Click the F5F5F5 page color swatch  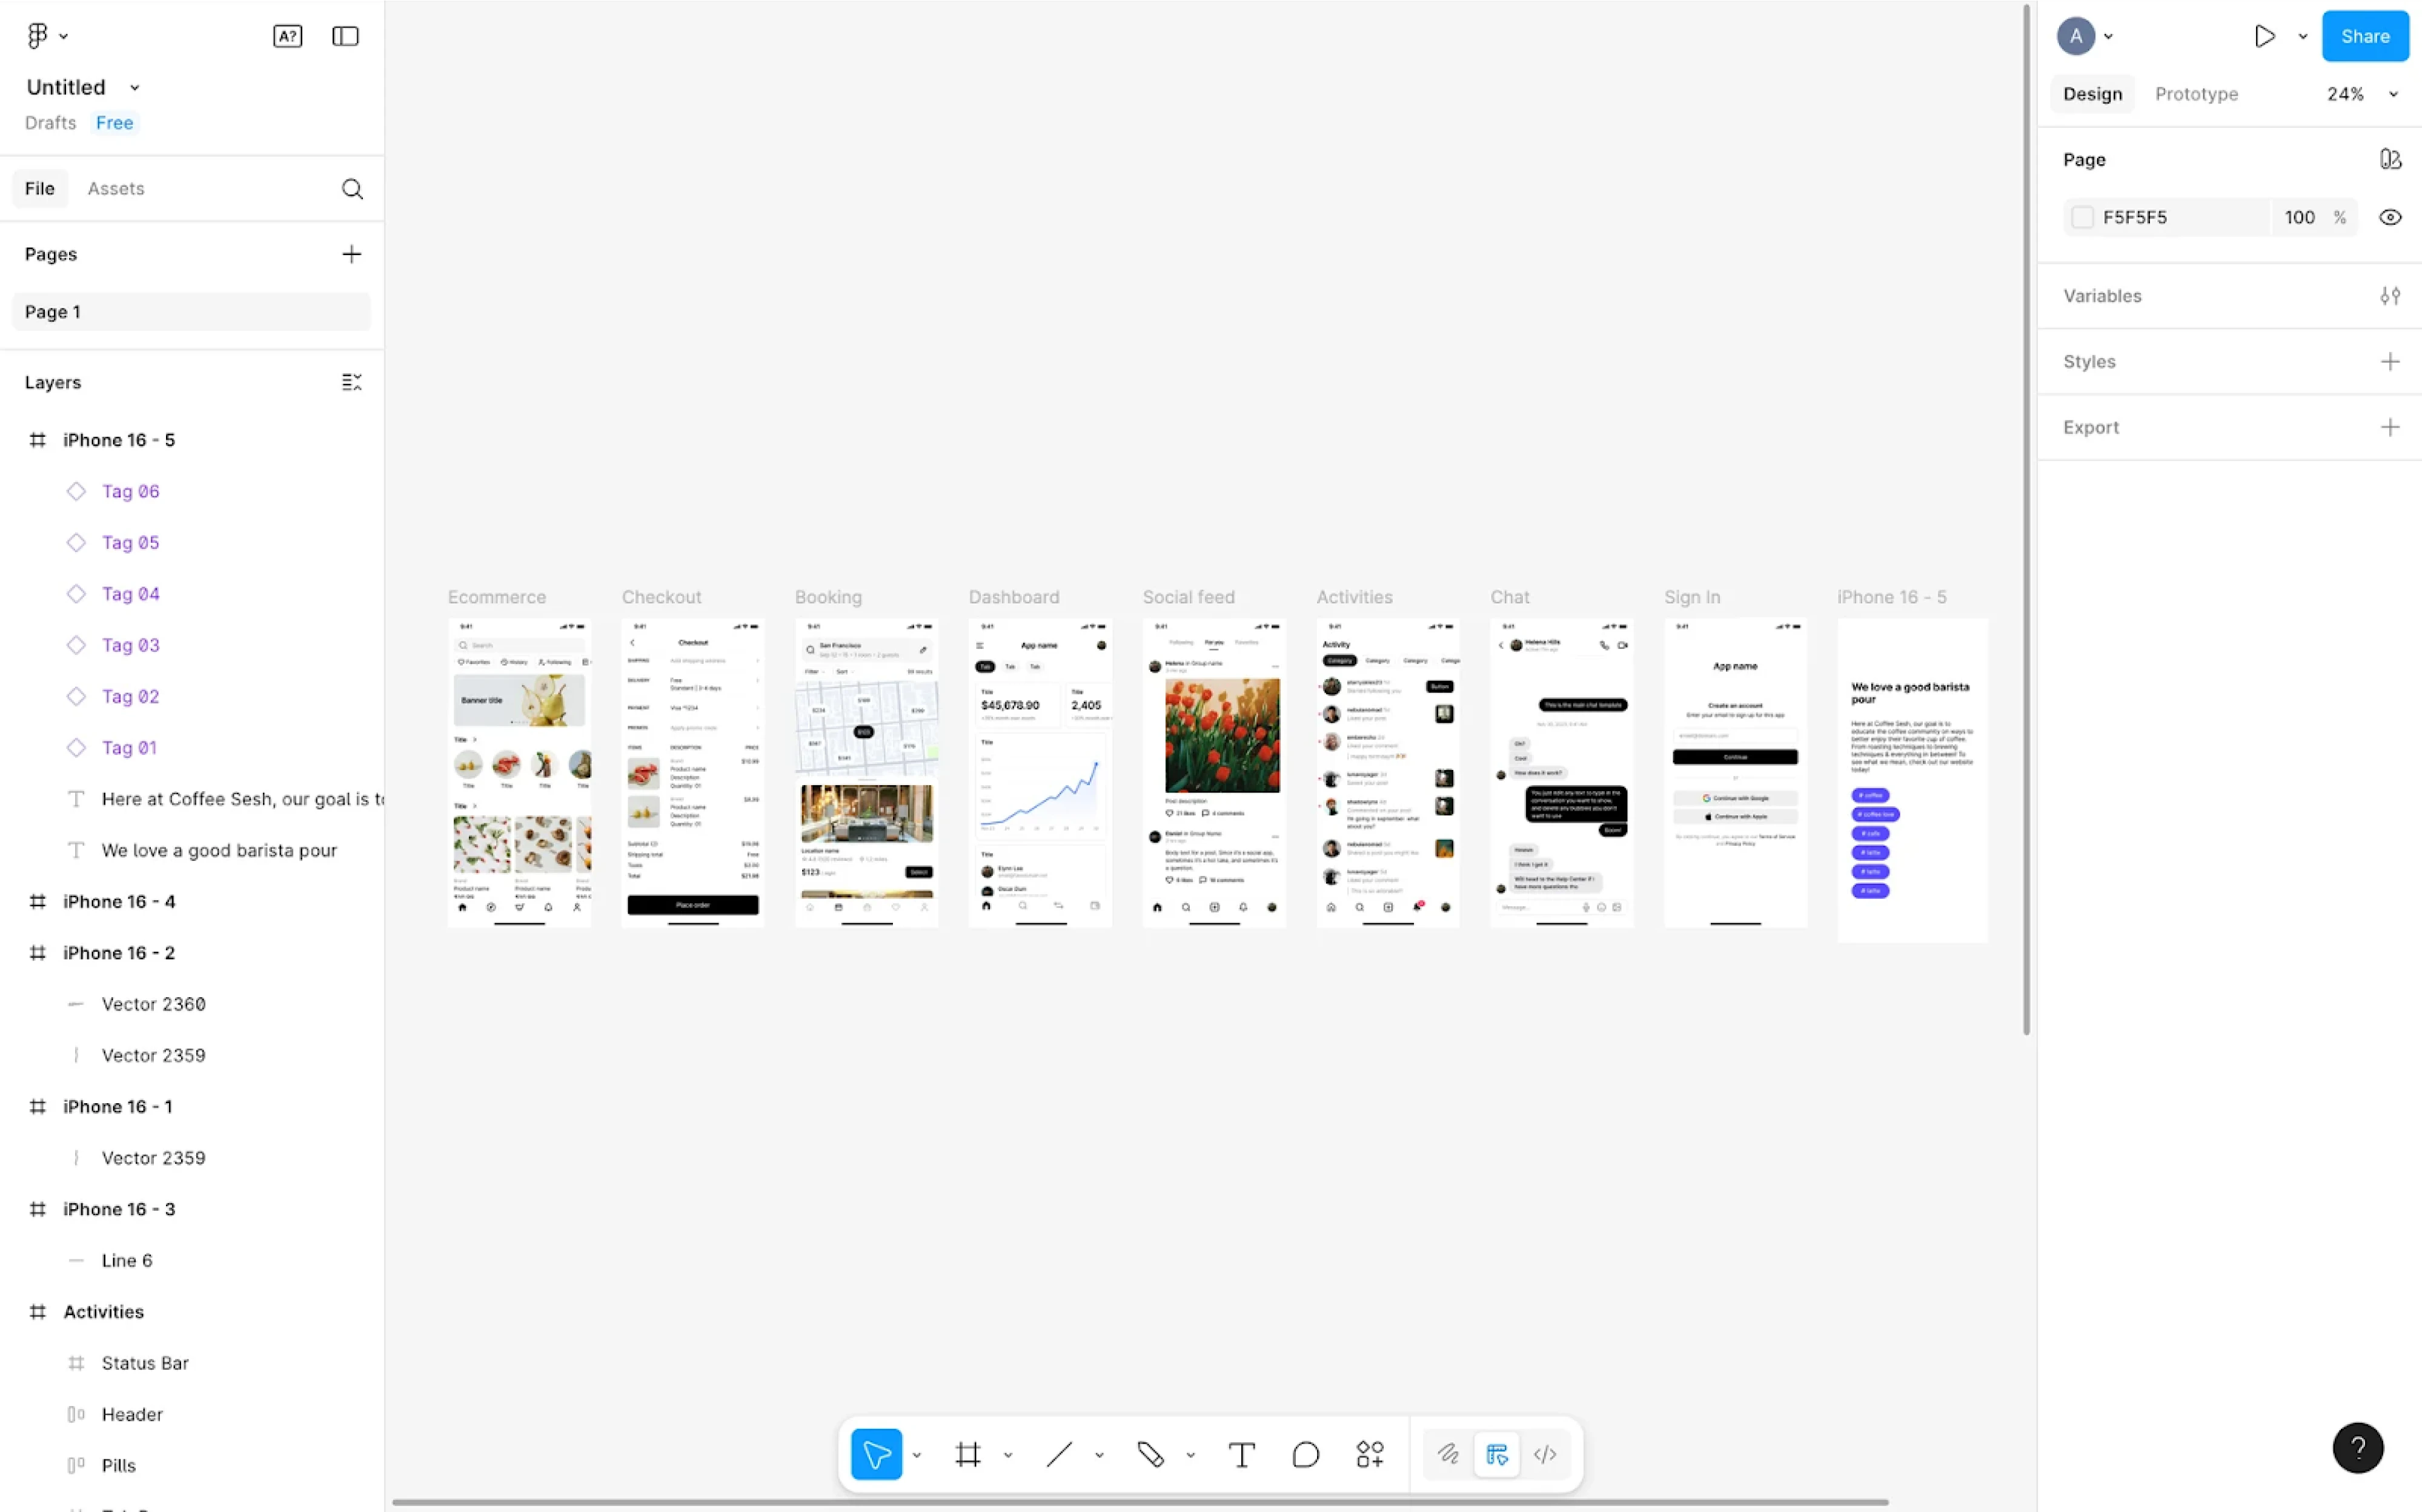tap(2084, 216)
